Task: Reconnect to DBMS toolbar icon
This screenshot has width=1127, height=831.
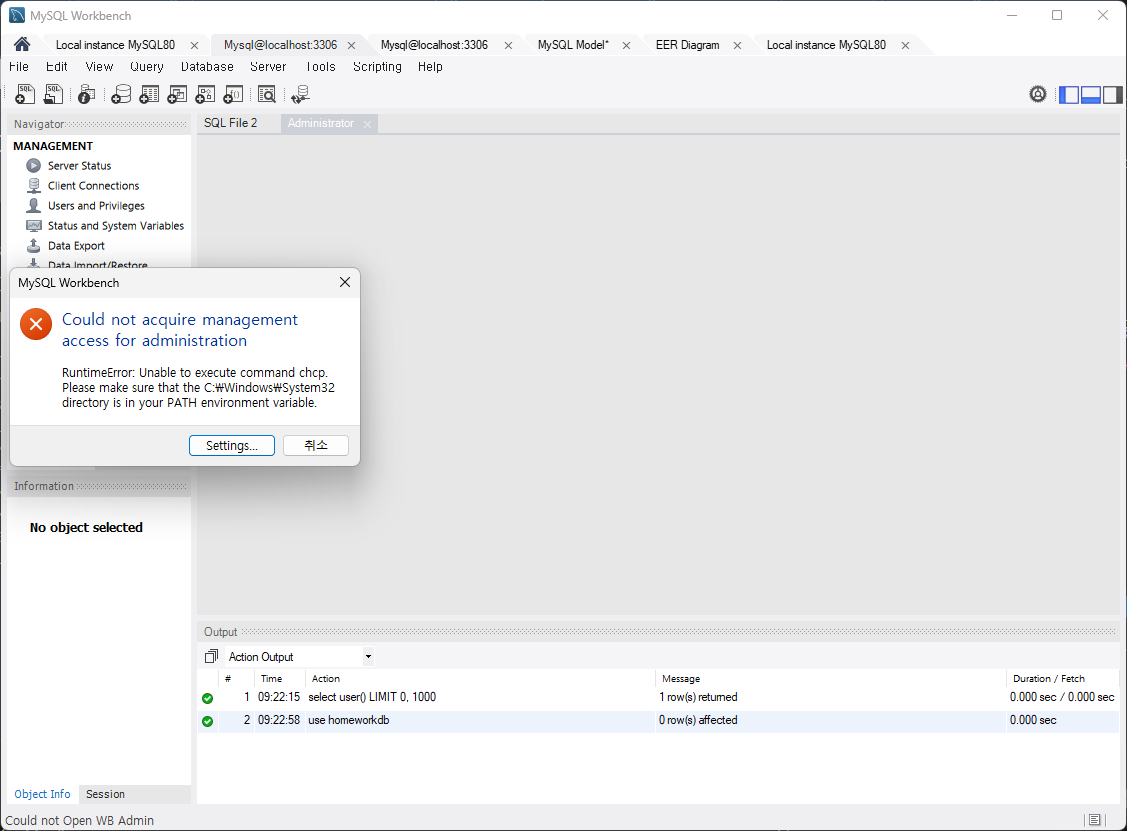Action: click(300, 94)
